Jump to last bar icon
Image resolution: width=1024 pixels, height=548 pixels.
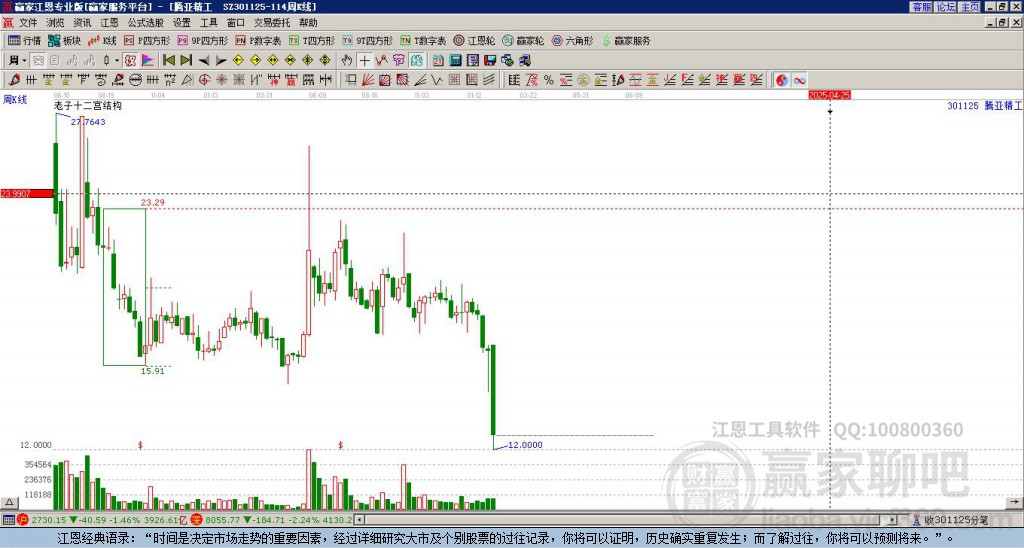point(186,61)
